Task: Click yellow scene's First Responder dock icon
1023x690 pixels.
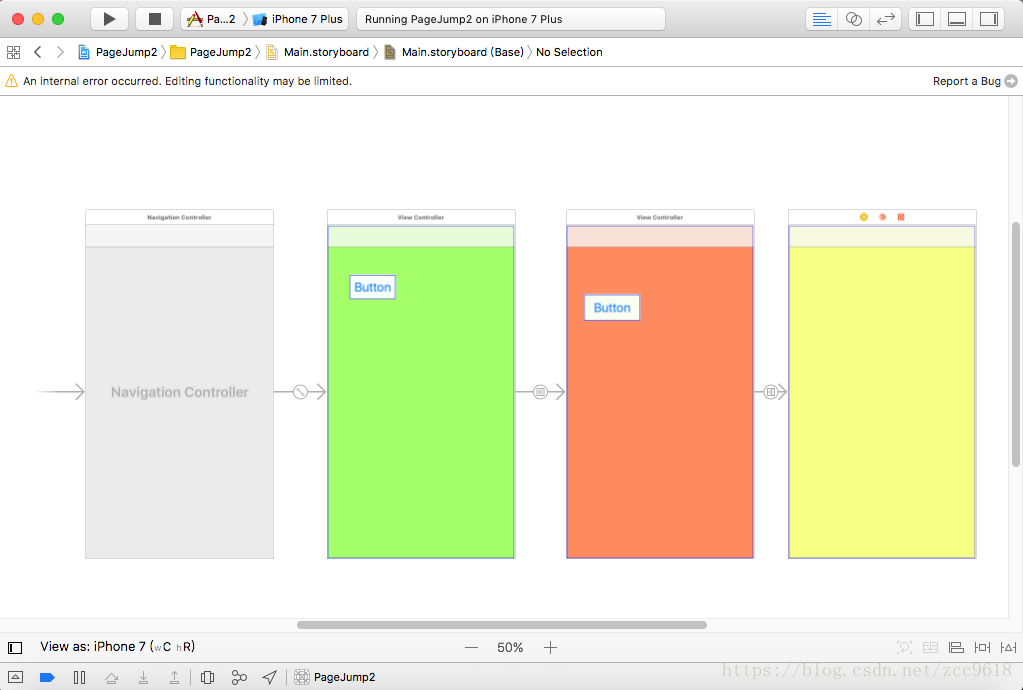Action: click(882, 217)
